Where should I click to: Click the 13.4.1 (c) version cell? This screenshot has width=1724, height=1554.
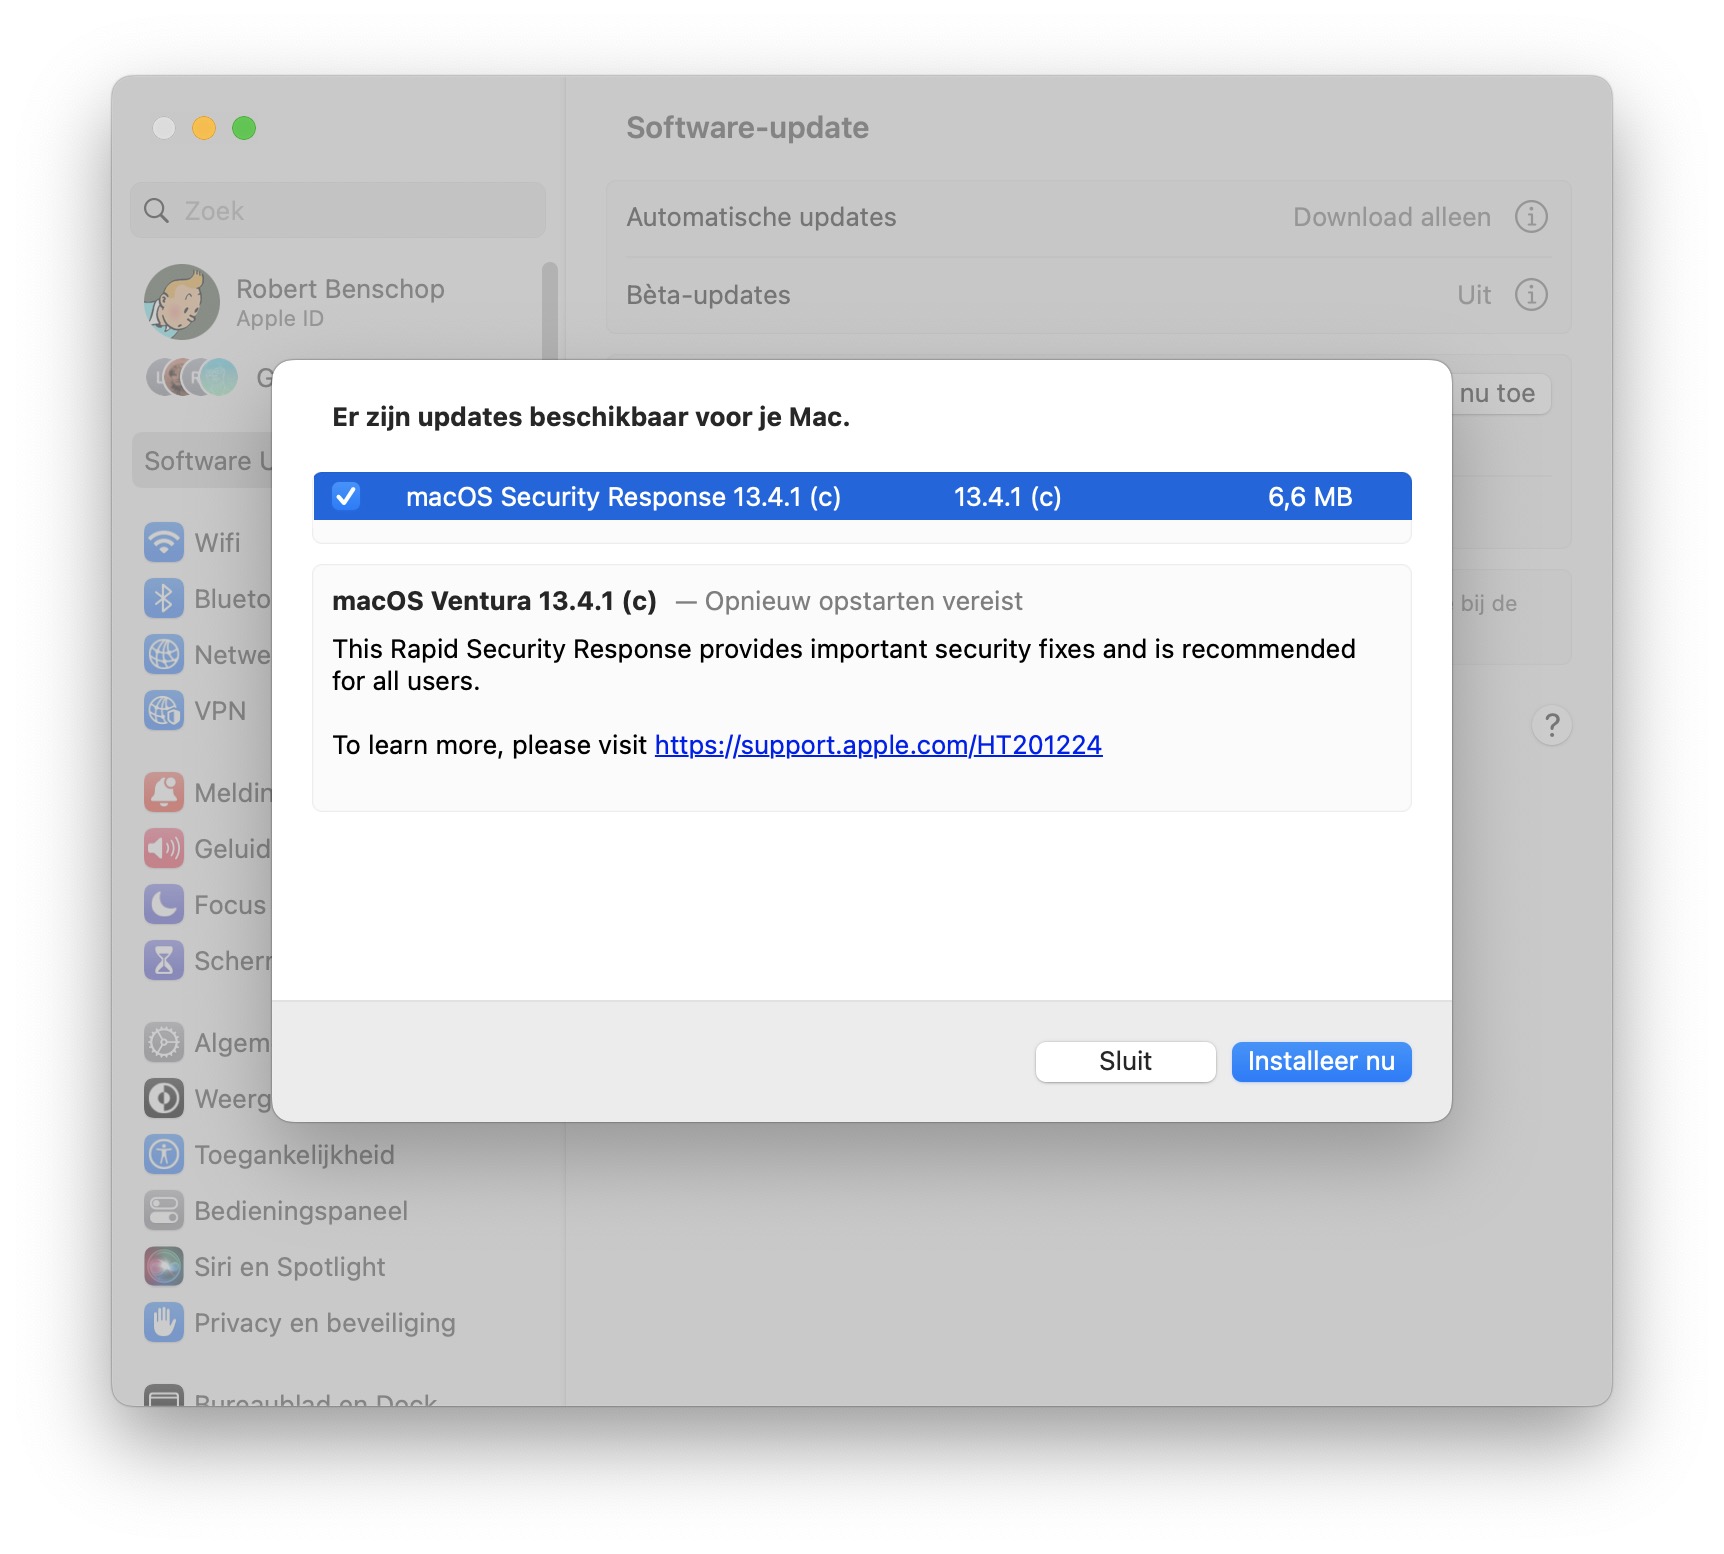(x=1007, y=497)
